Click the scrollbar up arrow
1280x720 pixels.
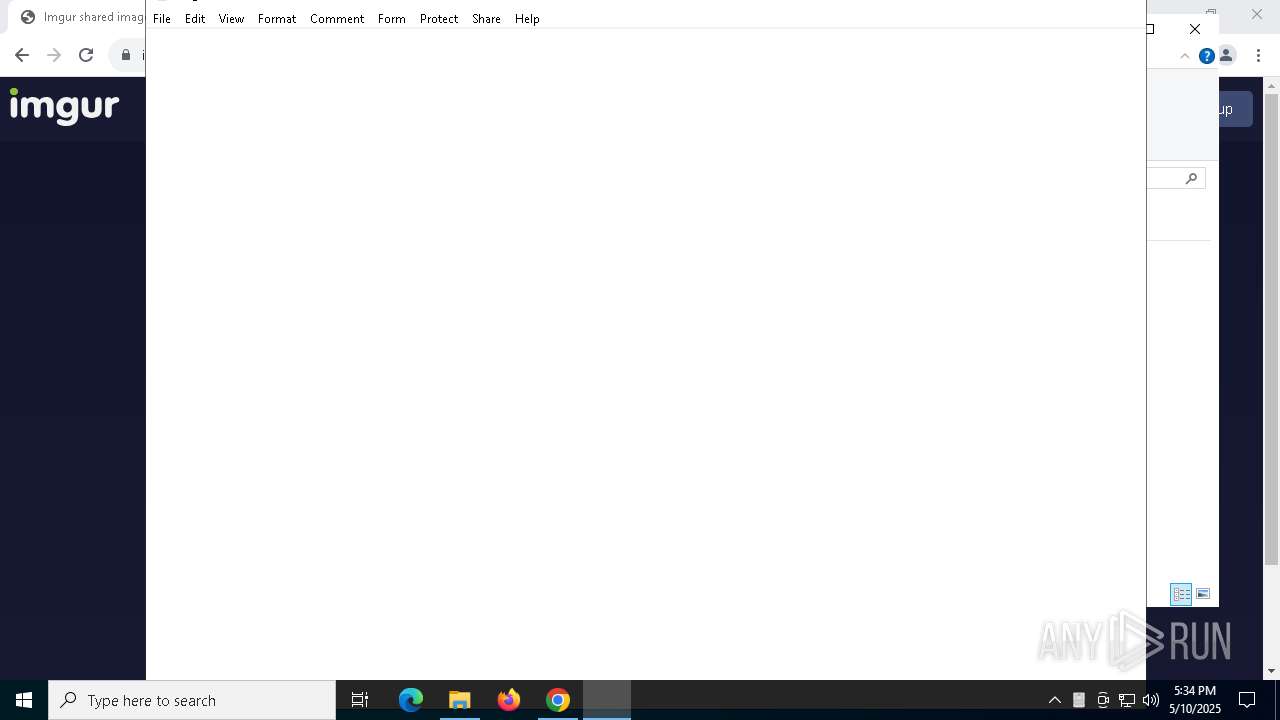(x=1271, y=85)
